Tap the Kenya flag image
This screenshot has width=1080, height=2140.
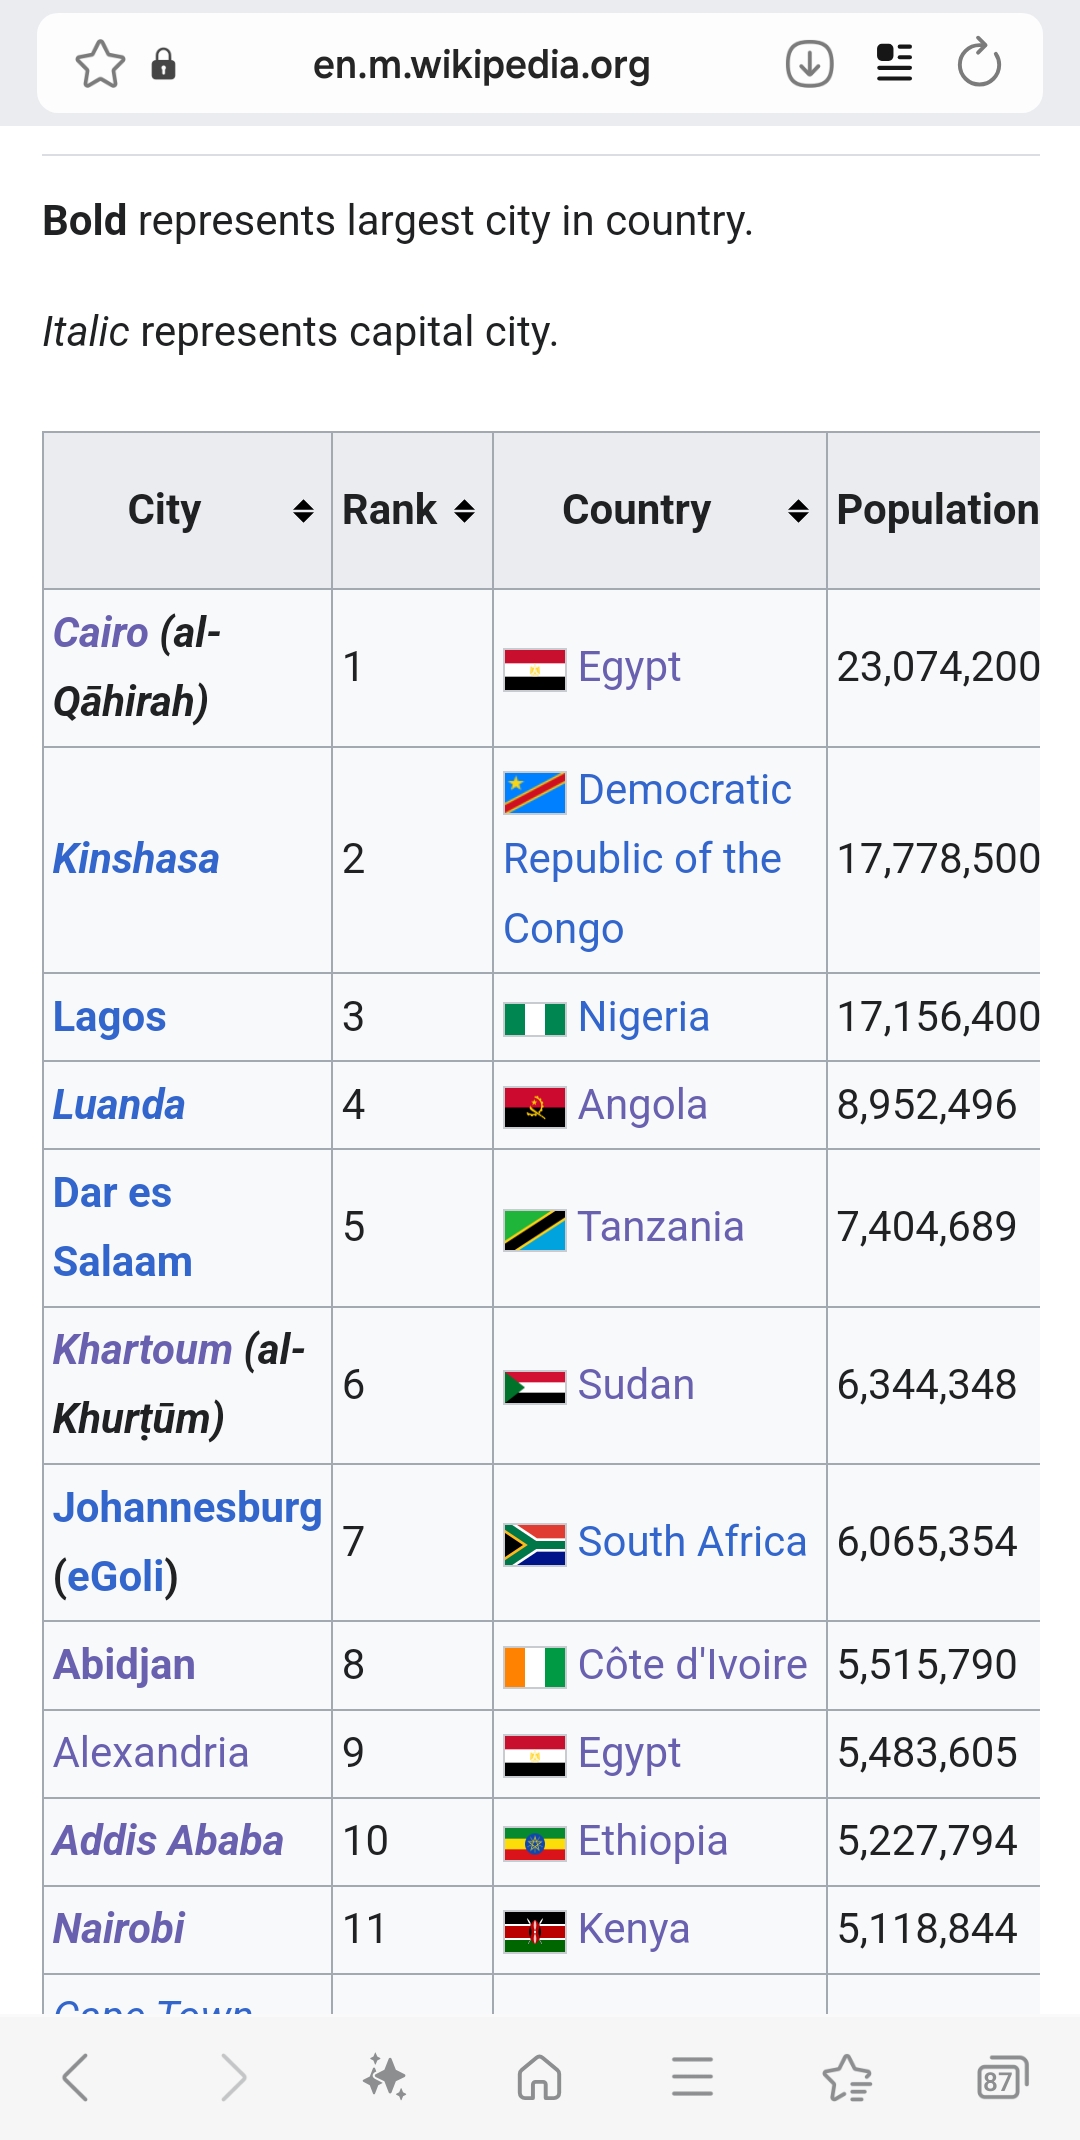click(534, 1929)
